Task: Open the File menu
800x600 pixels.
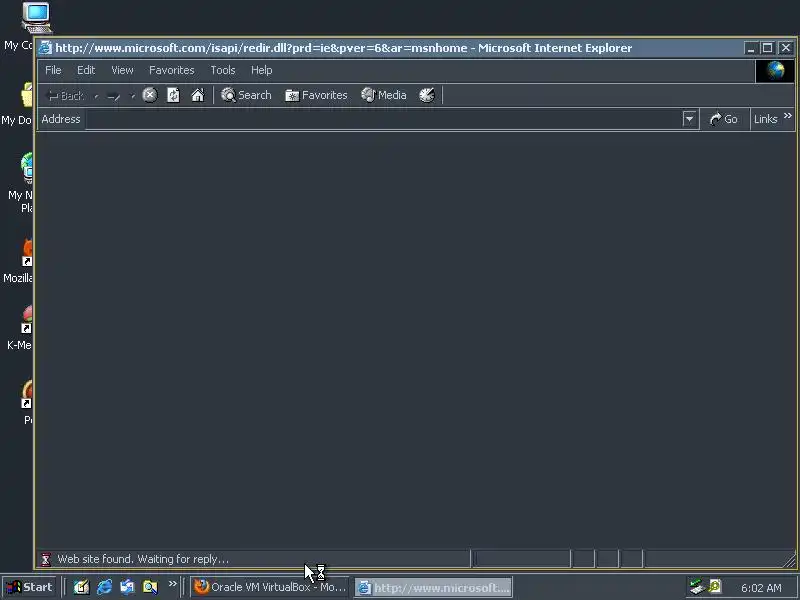Action: [53, 70]
